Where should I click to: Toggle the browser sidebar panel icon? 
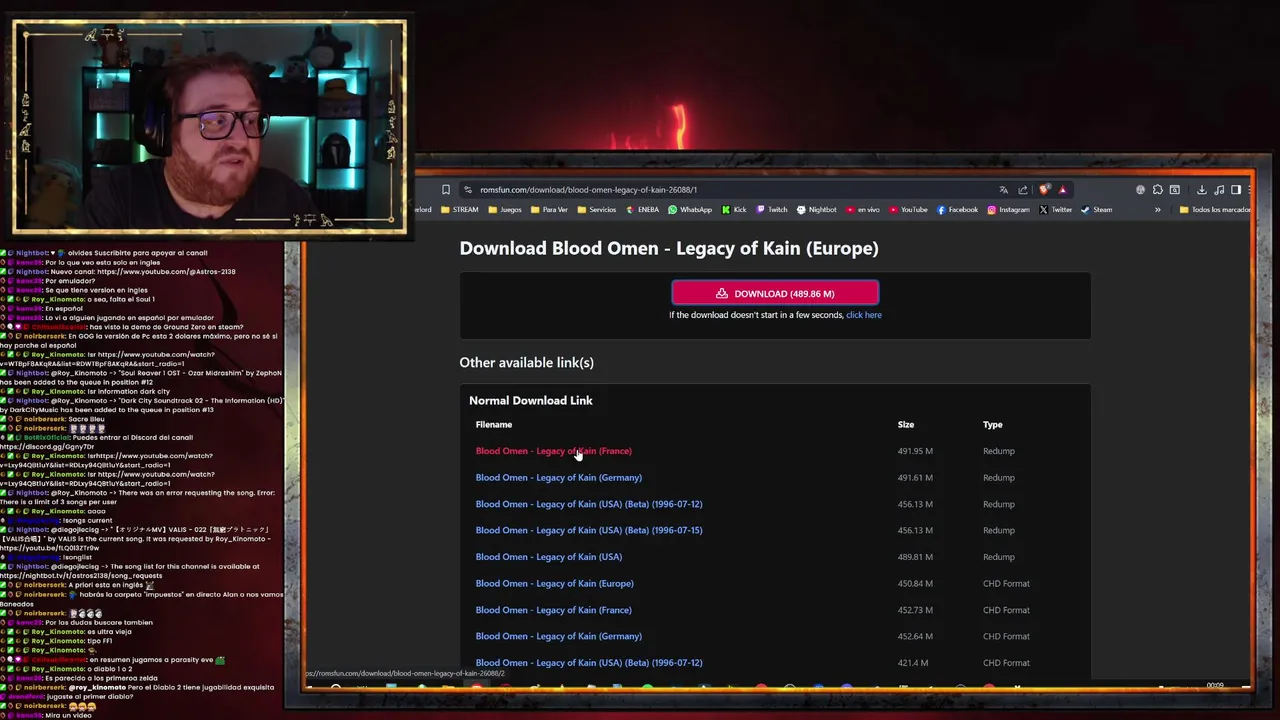point(1236,190)
